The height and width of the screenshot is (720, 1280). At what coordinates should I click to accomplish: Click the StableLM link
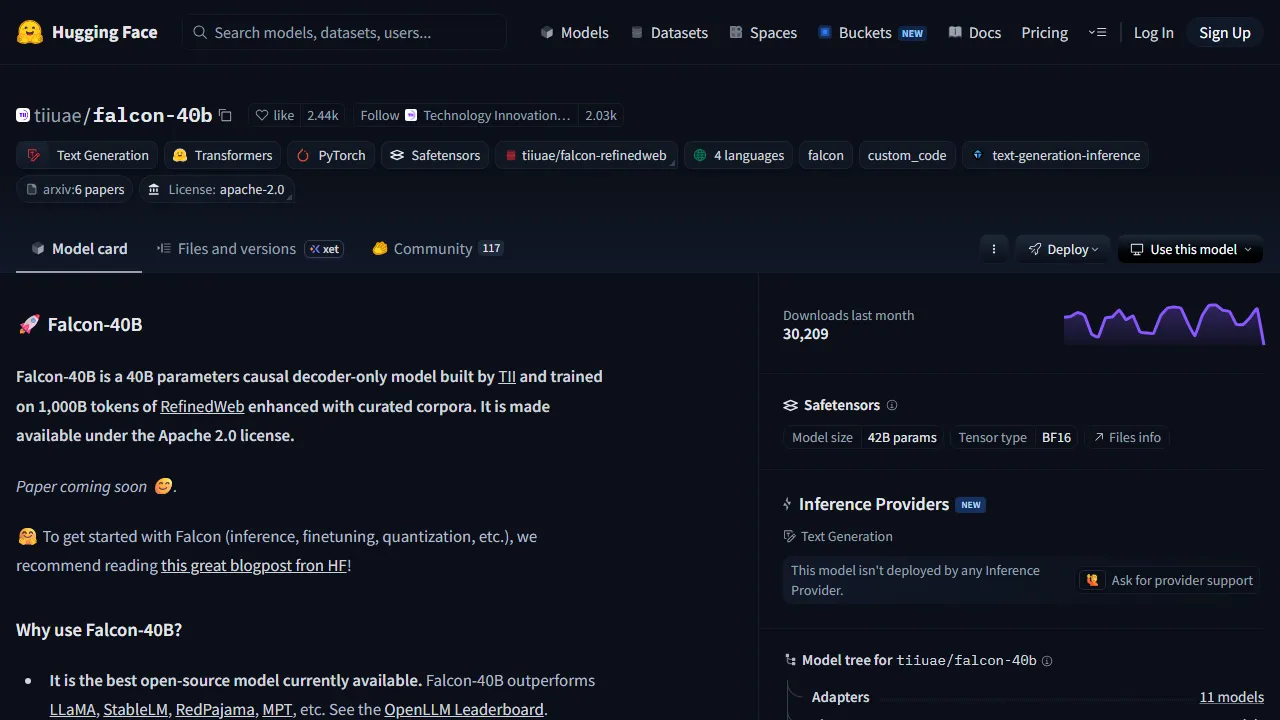[x=137, y=709]
